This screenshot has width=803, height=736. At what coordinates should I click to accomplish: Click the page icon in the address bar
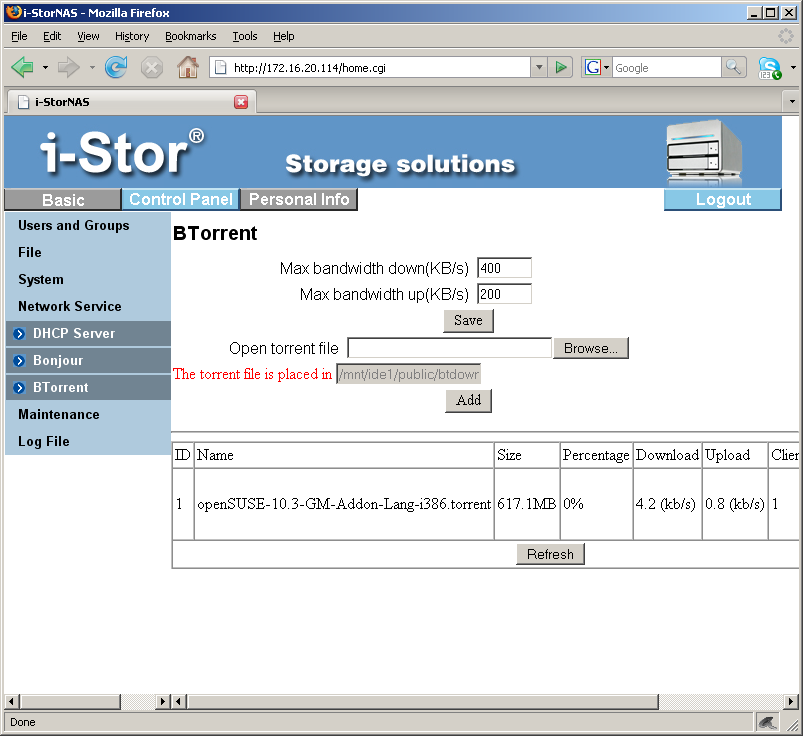(x=220, y=68)
